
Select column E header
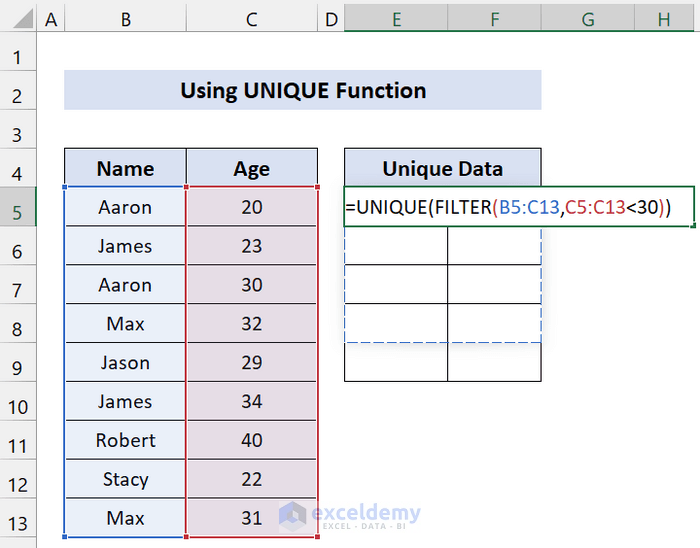click(x=396, y=19)
